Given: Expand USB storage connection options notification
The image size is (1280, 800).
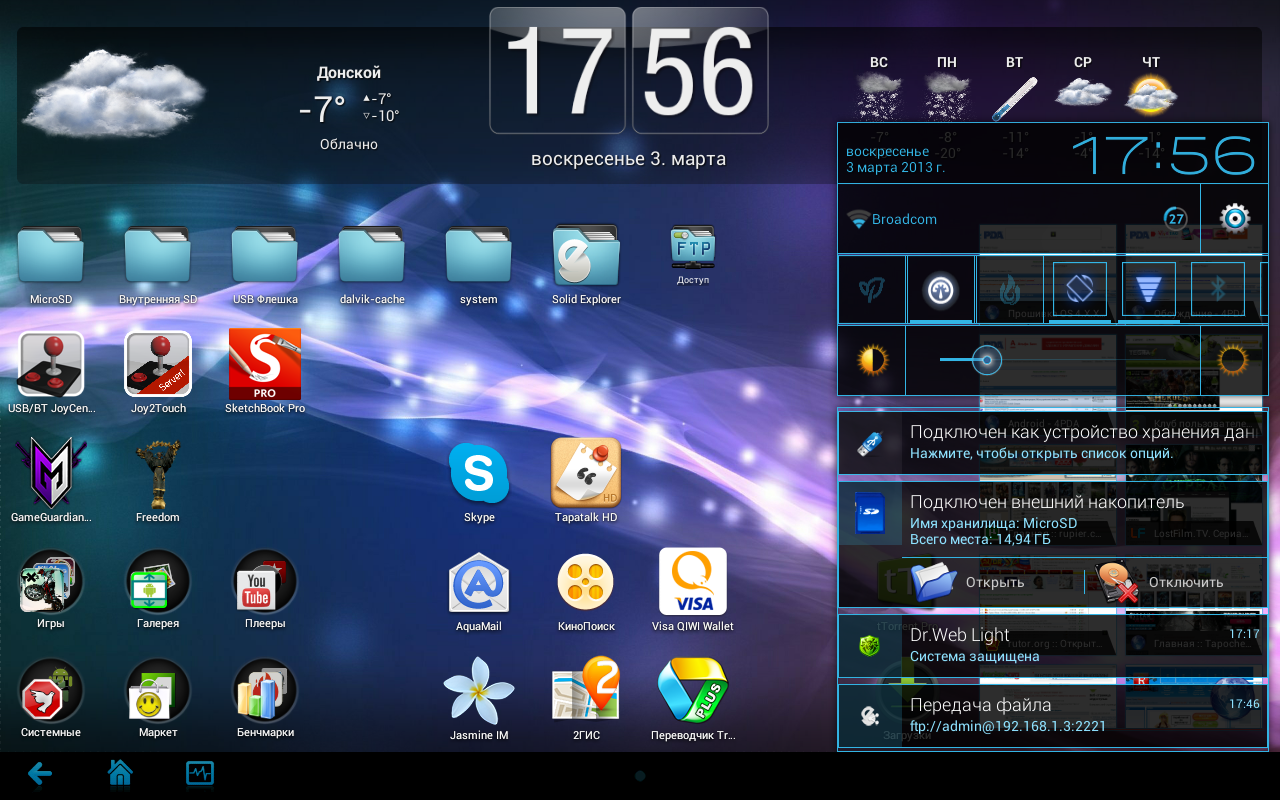Looking at the screenshot, I should click(x=1052, y=442).
